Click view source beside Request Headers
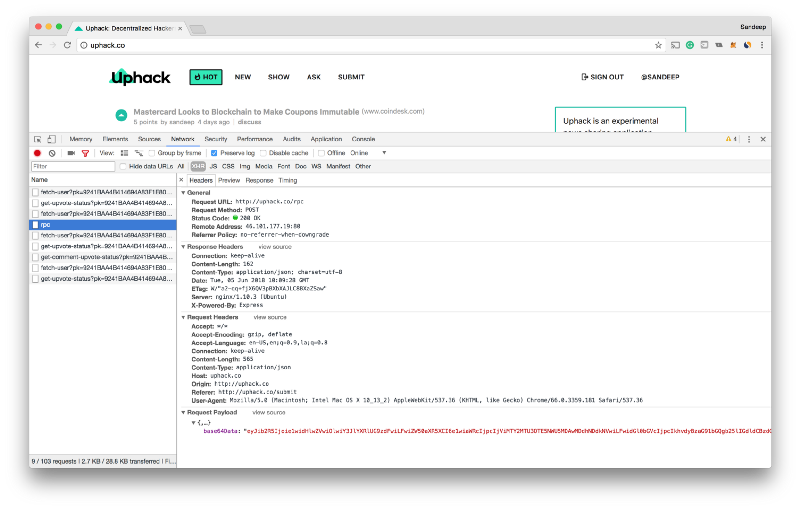The height and width of the screenshot is (509, 800). click(269, 317)
